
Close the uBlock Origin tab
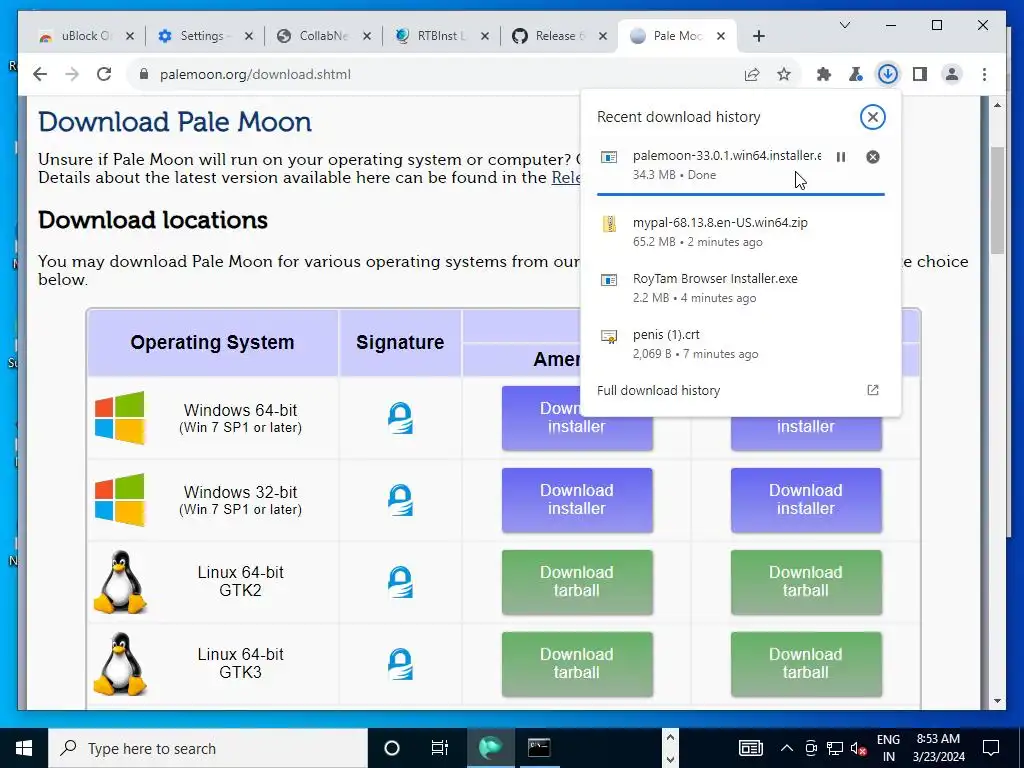pyautogui.click(x=130, y=36)
